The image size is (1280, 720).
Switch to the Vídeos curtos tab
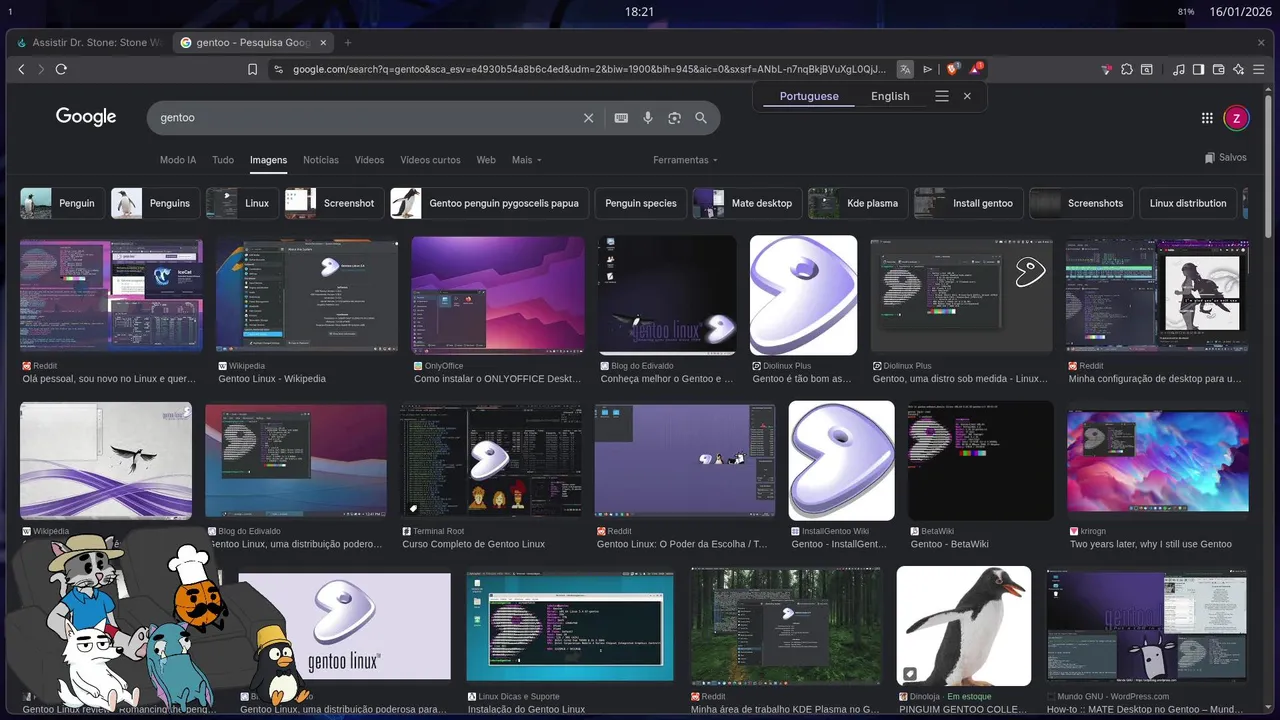click(x=430, y=160)
